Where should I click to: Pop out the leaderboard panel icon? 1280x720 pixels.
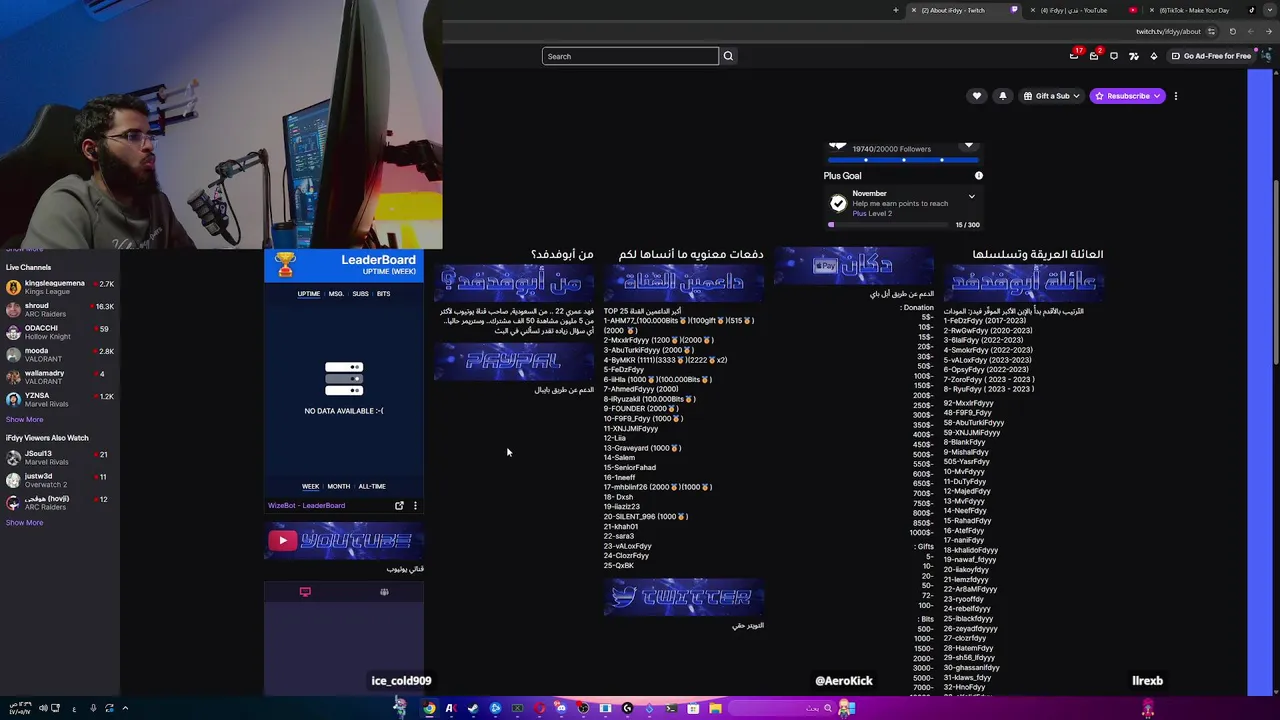399,506
